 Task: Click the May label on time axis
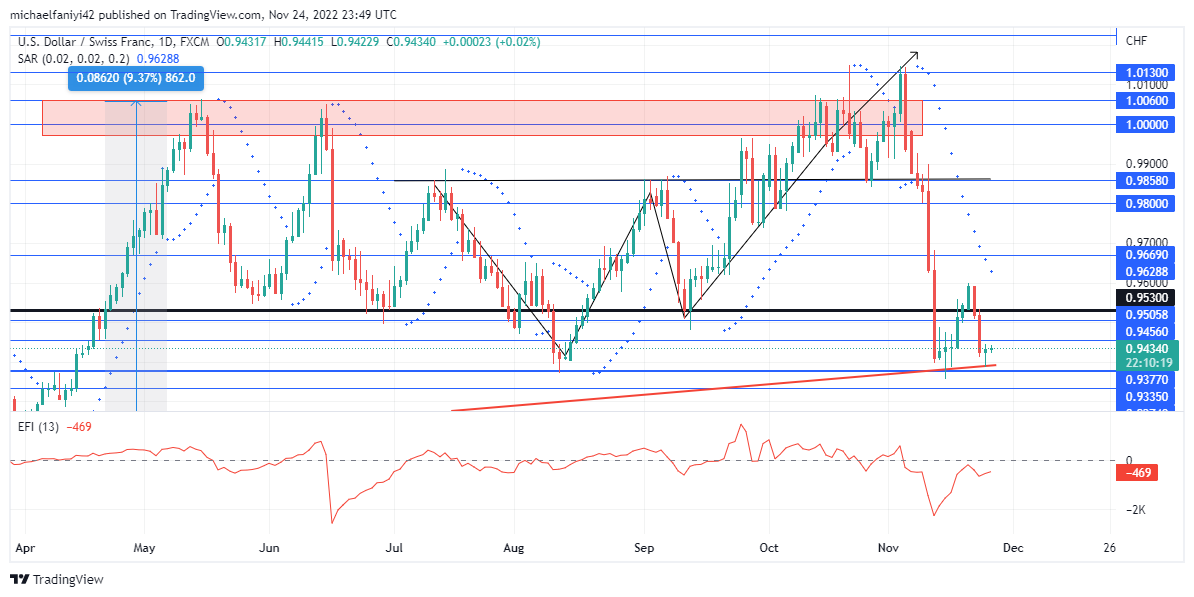point(144,548)
